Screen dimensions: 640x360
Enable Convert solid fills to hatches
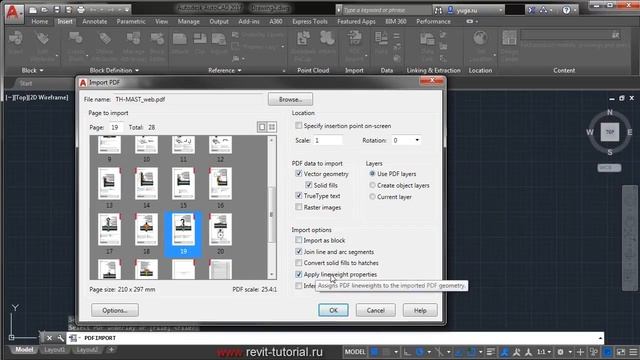[299, 263]
